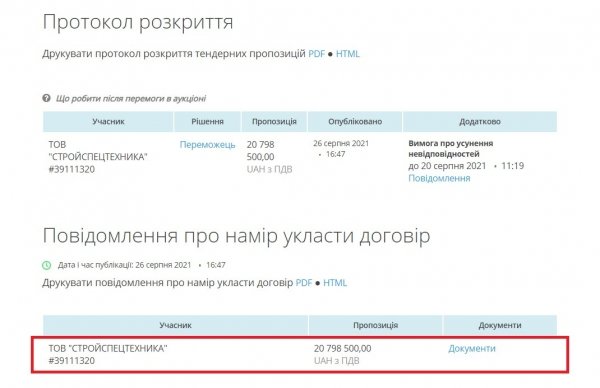Open HTML version of the opening protocol
The width and height of the screenshot is (600, 388).
click(x=347, y=54)
